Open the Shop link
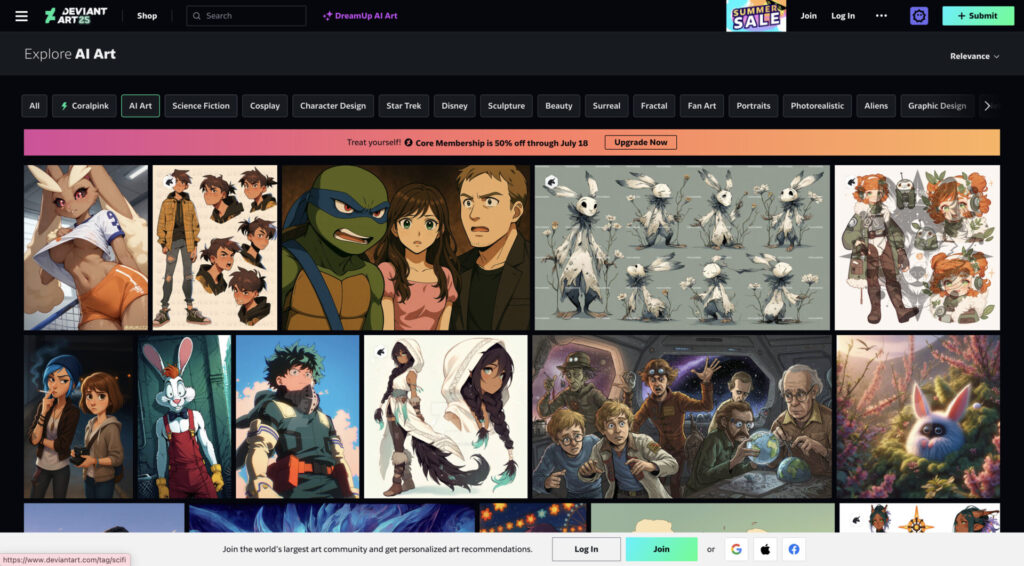Image resolution: width=1024 pixels, height=566 pixels. click(x=147, y=16)
